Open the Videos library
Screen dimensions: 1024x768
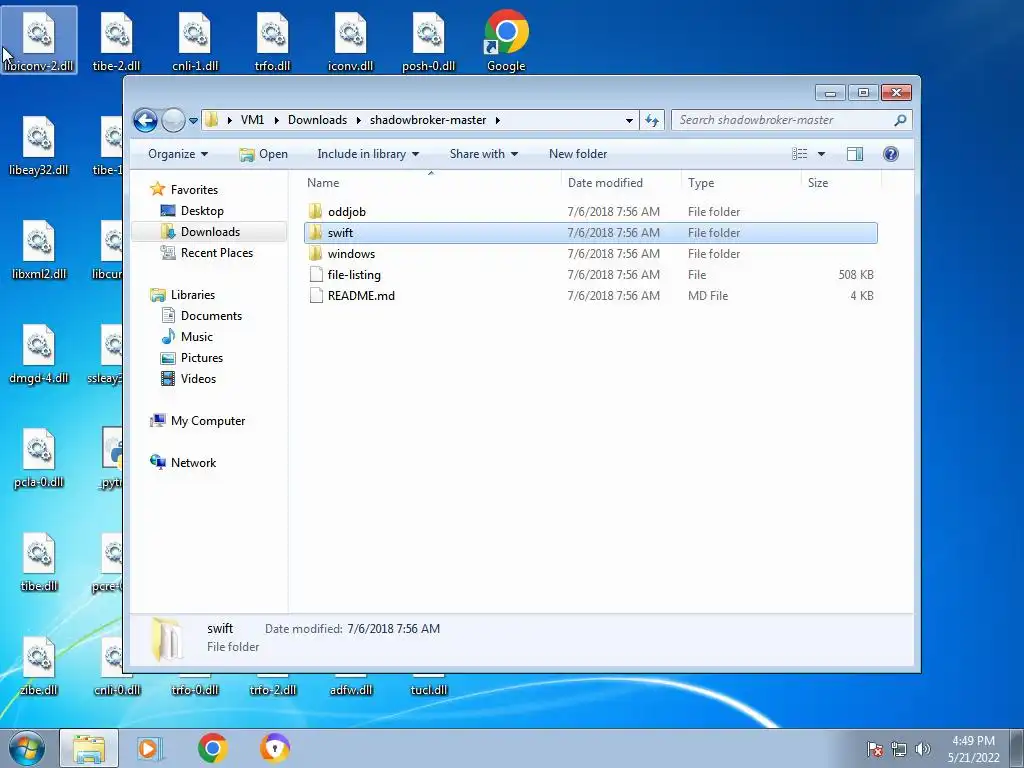point(198,378)
